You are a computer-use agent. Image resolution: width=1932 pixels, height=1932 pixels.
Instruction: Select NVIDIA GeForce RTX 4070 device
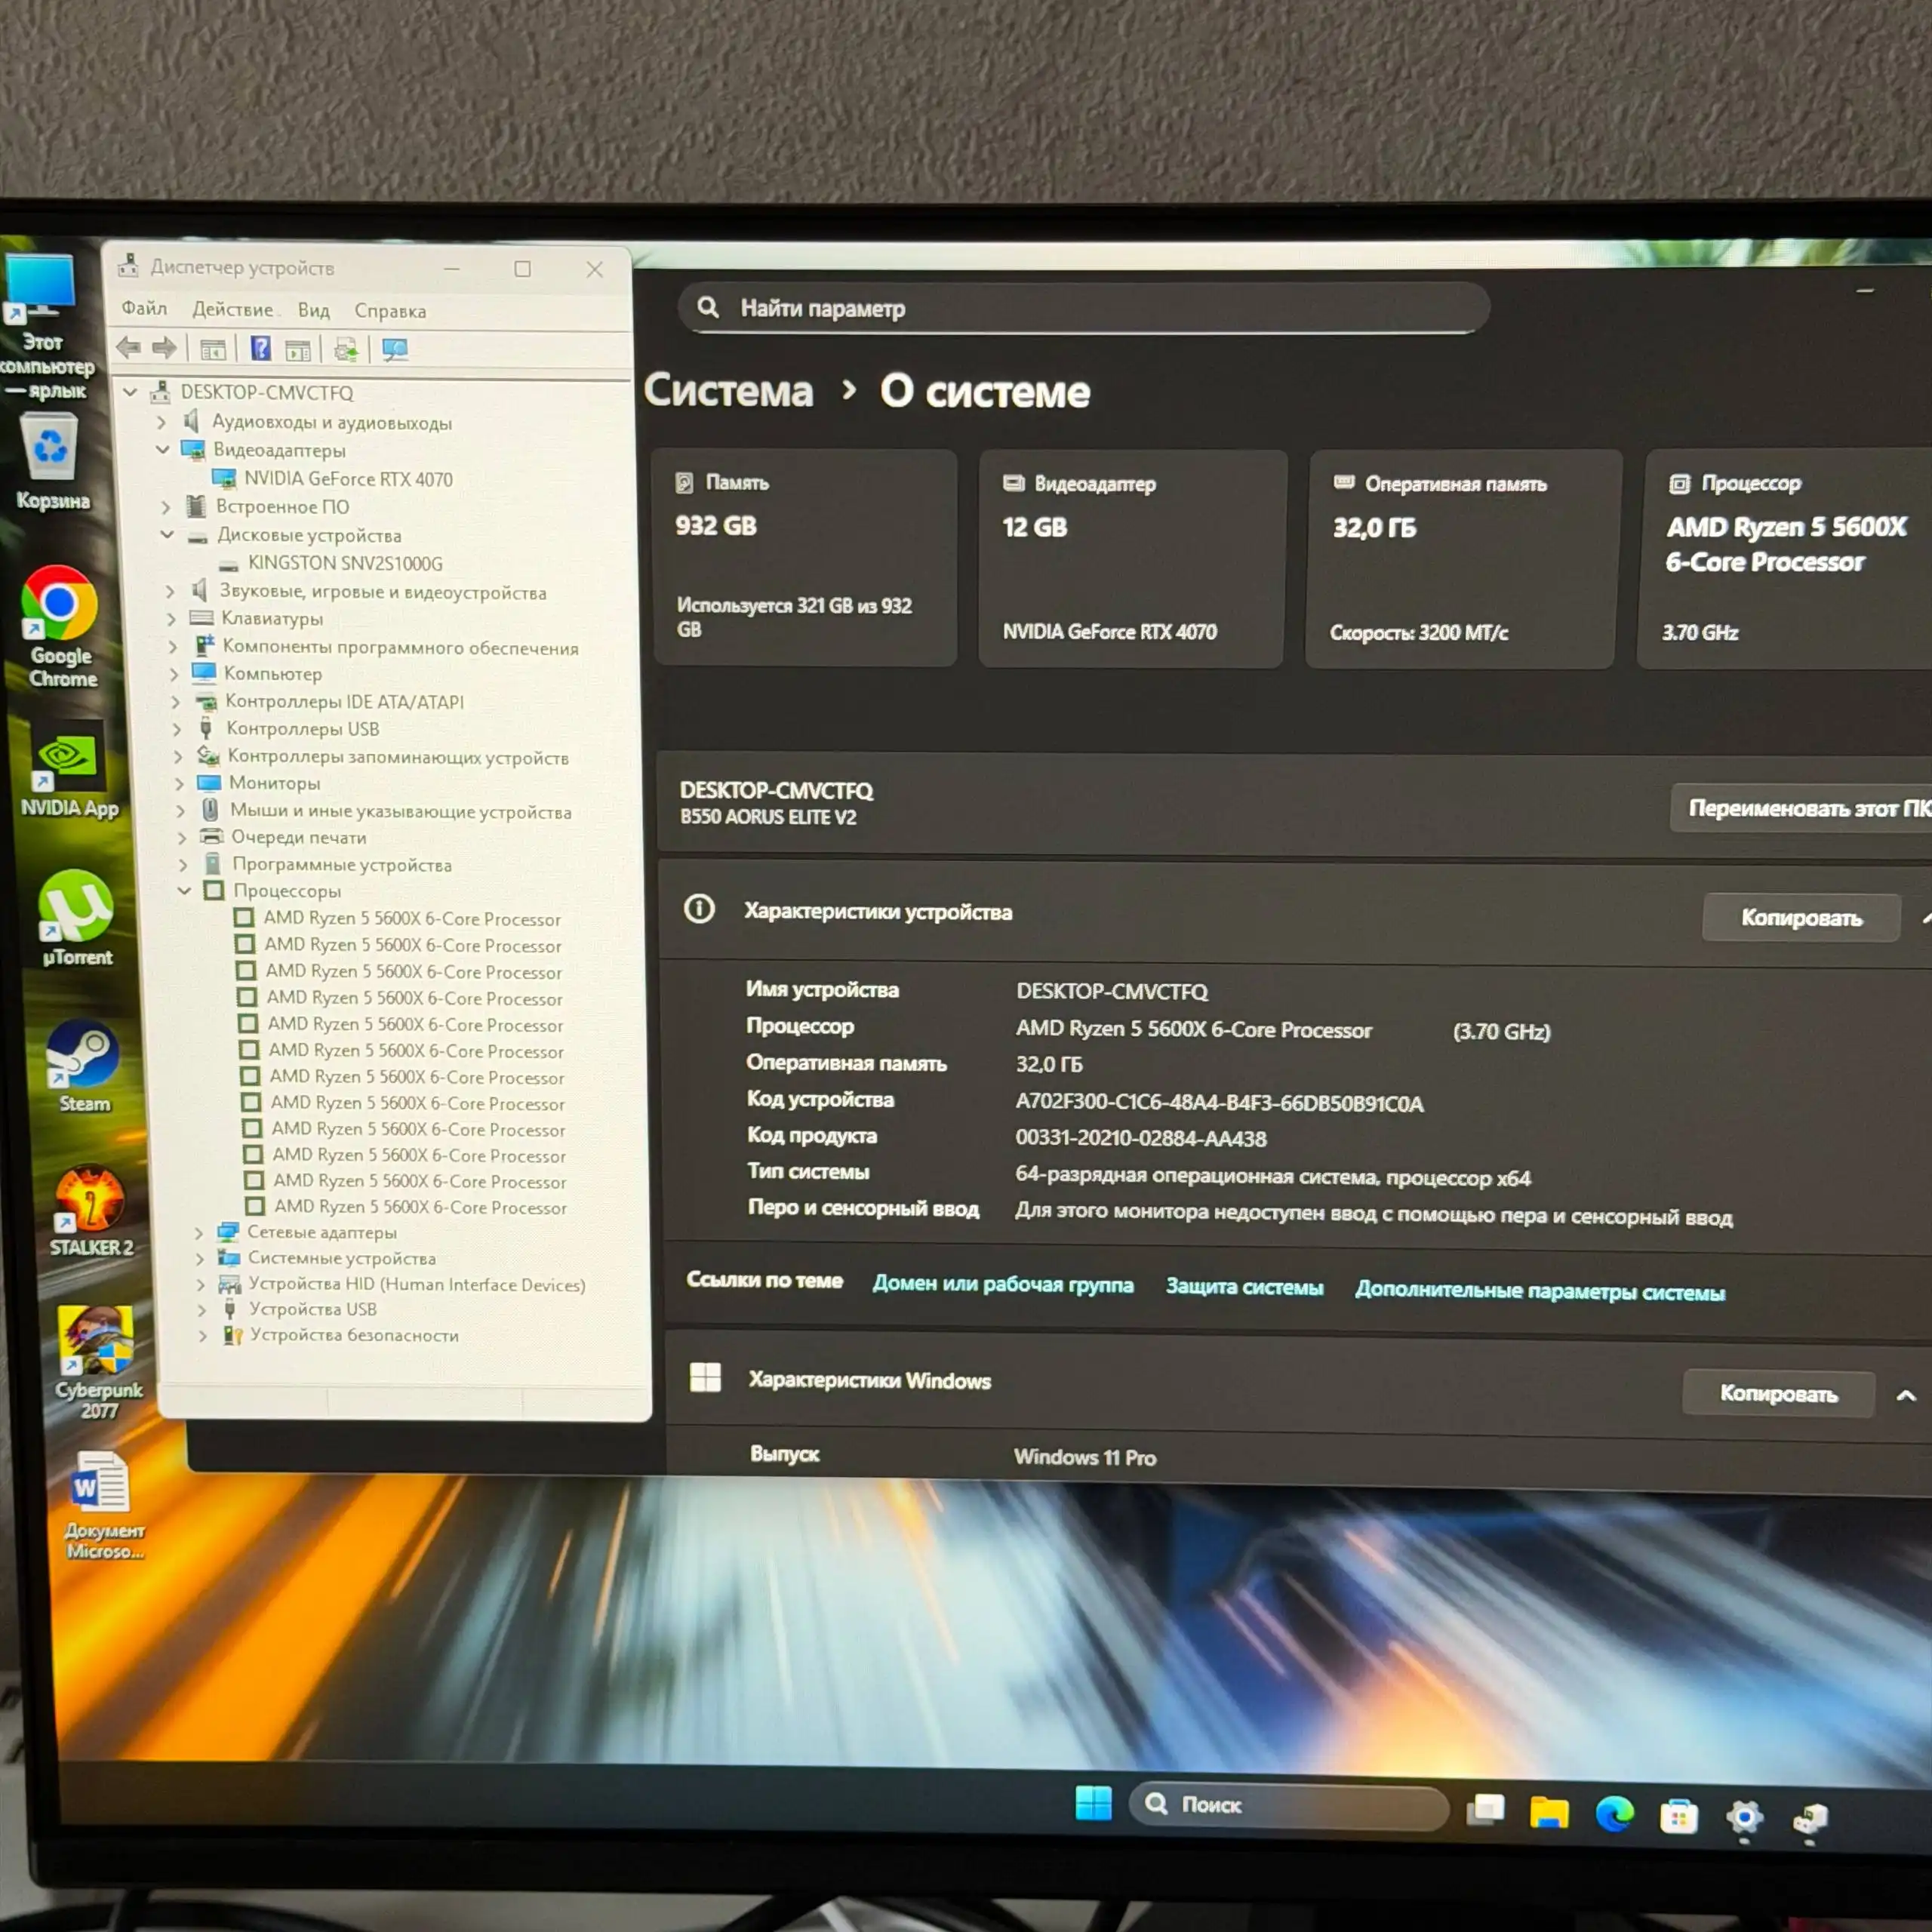(348, 479)
